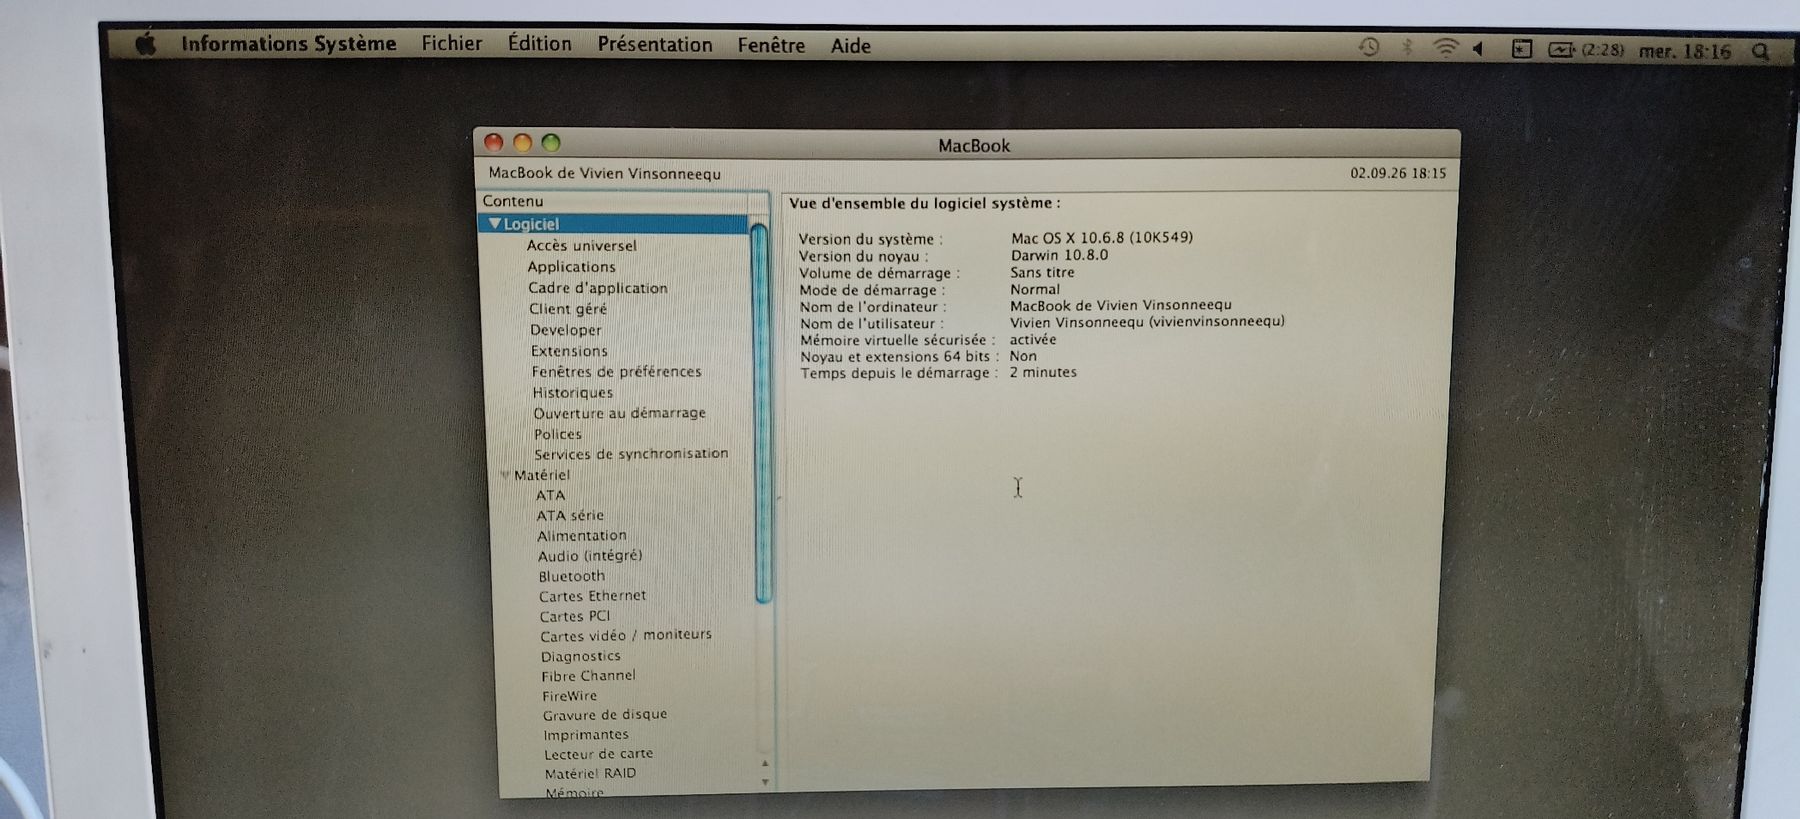Click the 2 minutes uptime value

tap(1043, 372)
